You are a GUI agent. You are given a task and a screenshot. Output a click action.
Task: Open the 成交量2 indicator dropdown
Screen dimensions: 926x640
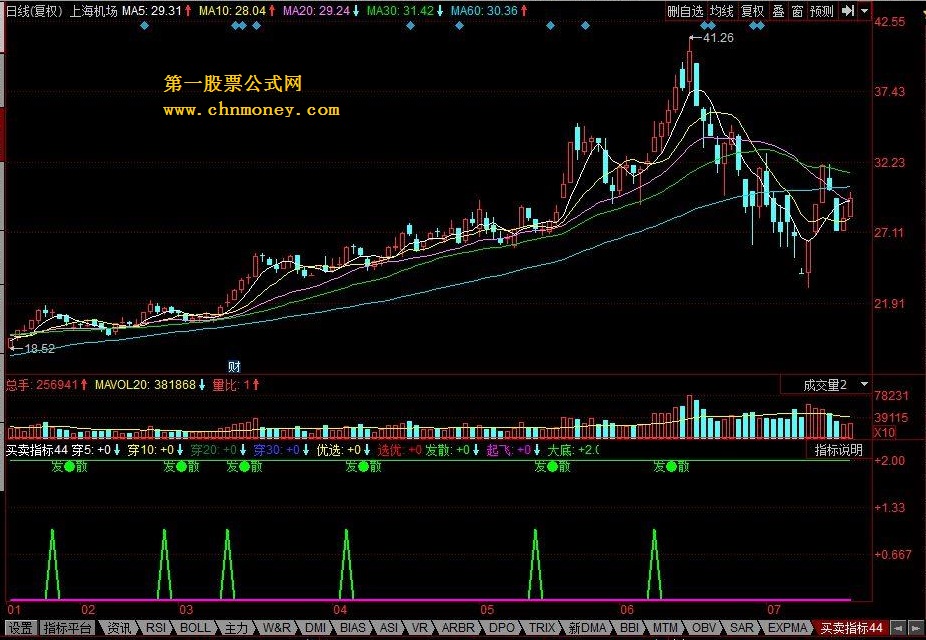(826, 386)
